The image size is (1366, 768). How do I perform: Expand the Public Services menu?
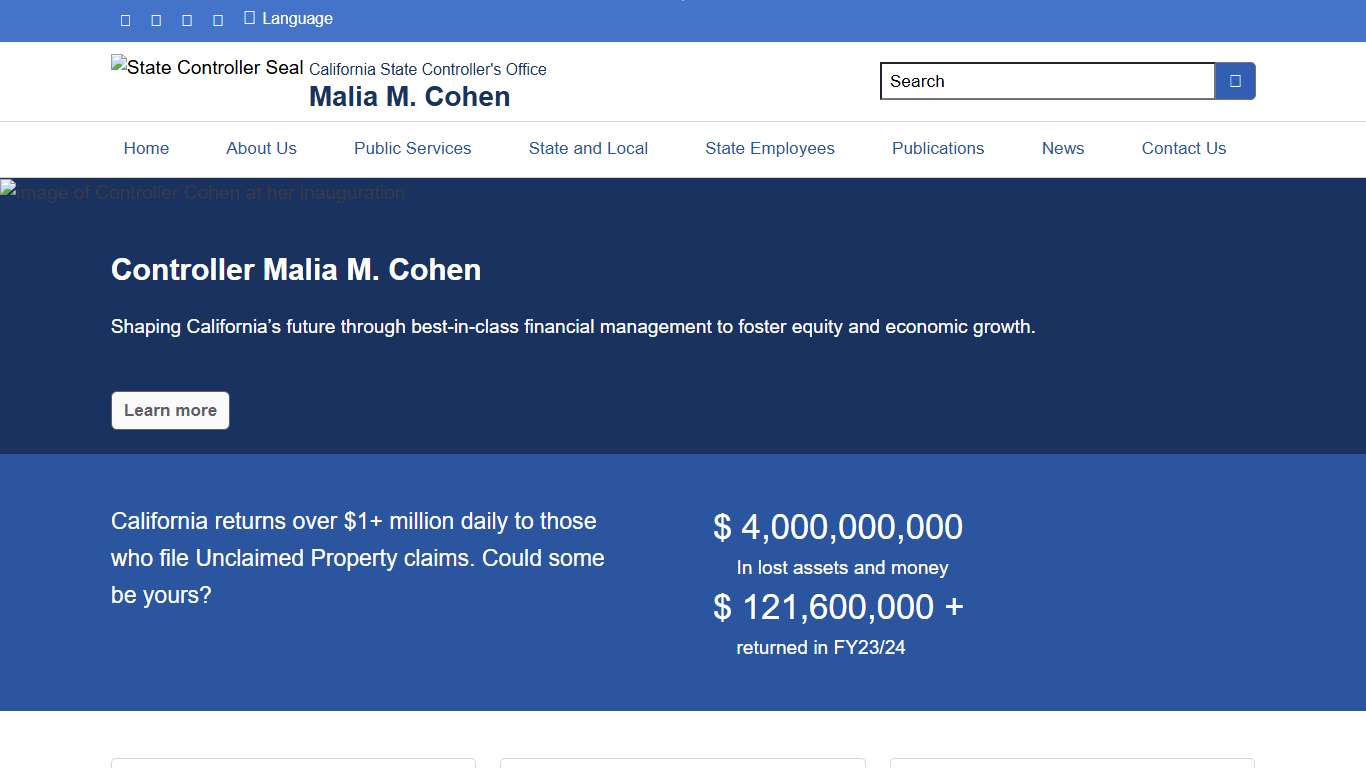(x=412, y=148)
